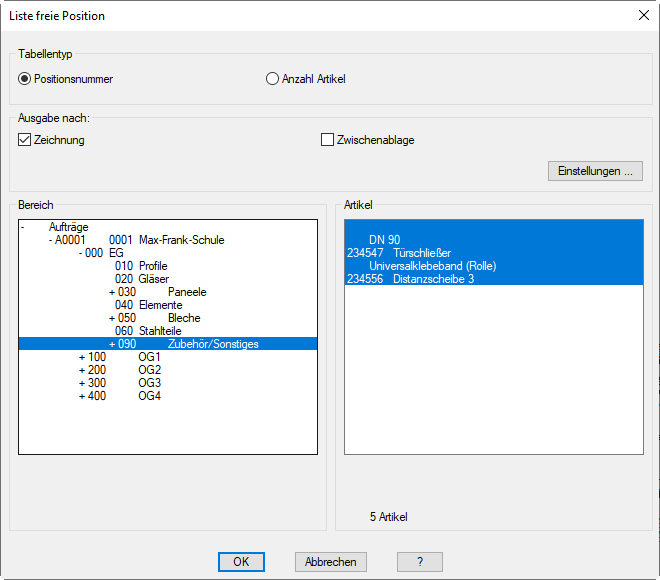Expand the 400 OG4 tree node
This screenshot has width=660, height=580.
(x=82, y=396)
